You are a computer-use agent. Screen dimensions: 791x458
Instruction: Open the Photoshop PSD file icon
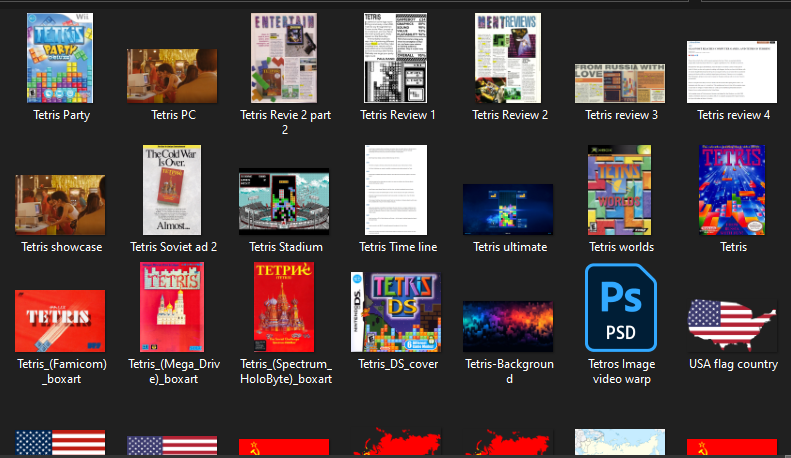620,307
